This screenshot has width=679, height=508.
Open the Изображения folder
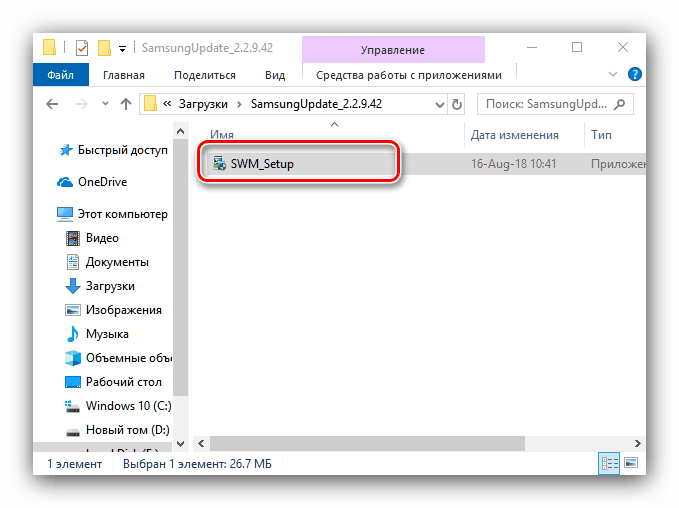tap(124, 310)
